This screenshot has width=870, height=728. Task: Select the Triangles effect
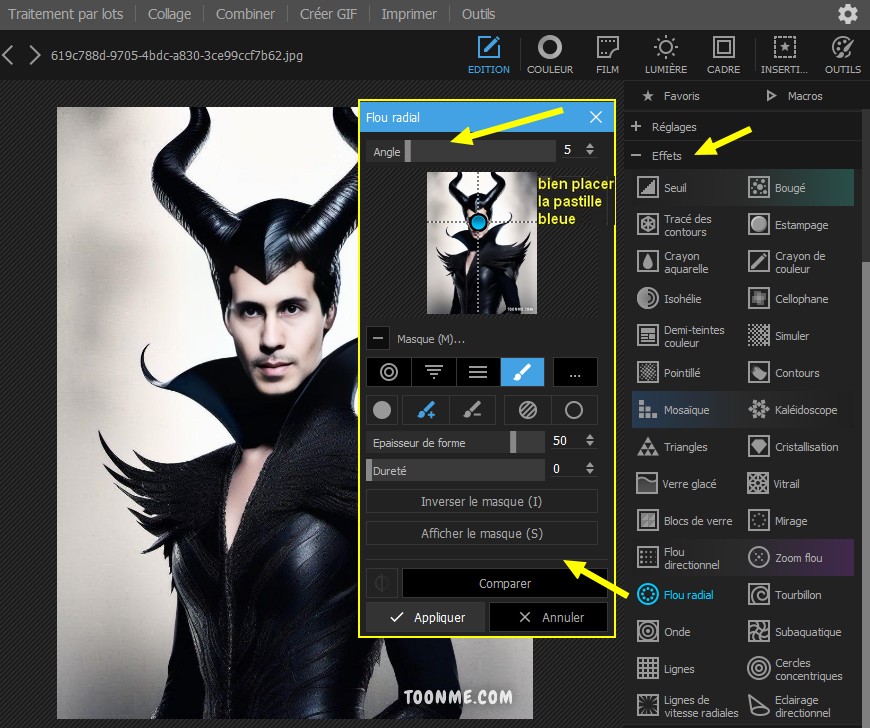click(687, 447)
